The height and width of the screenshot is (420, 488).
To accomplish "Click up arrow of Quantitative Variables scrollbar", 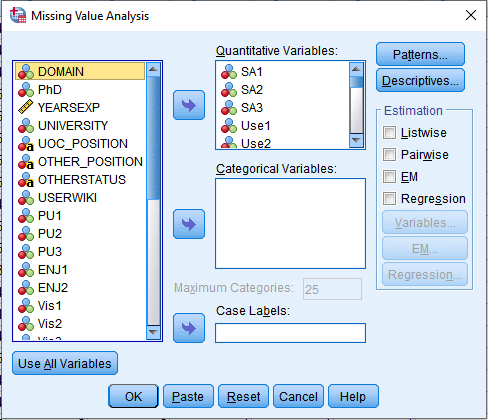I will click(356, 69).
